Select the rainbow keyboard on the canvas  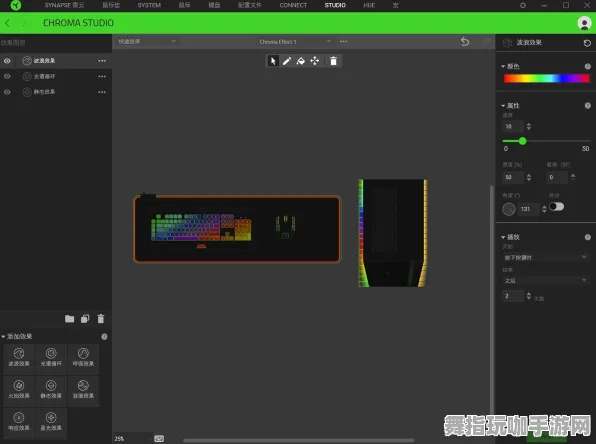(201, 228)
